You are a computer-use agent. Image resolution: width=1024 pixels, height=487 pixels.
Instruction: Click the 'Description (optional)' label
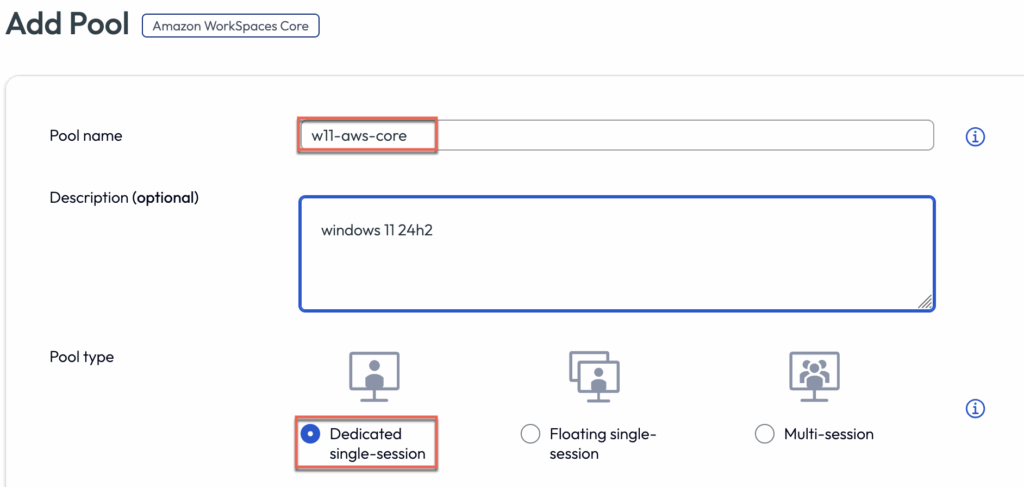click(x=124, y=198)
